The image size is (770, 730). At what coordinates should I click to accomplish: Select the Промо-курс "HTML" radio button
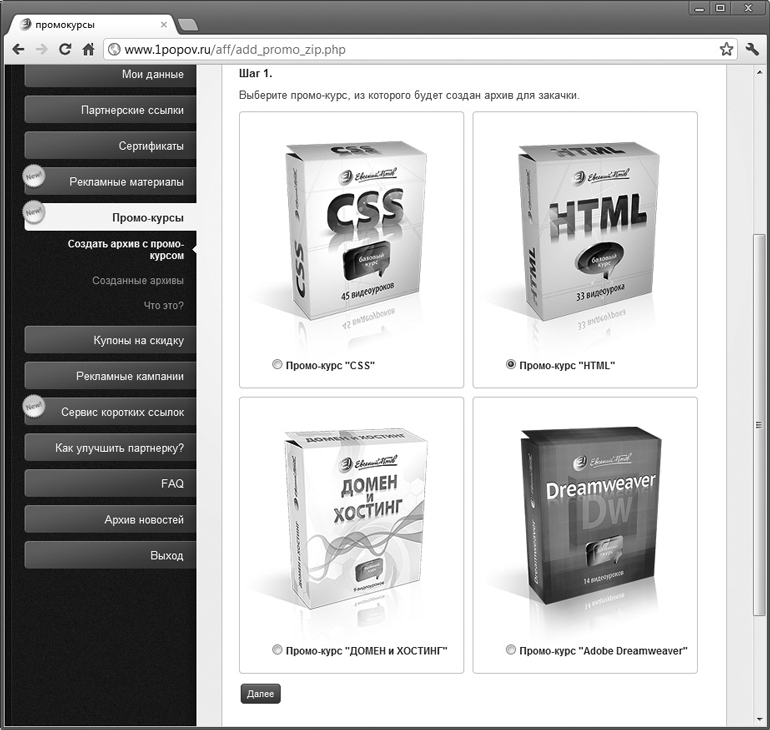[x=511, y=364]
